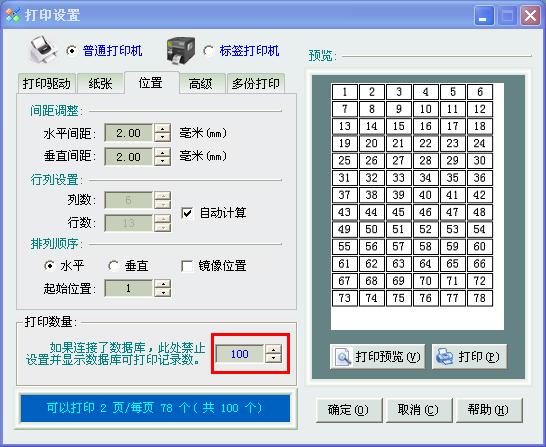Screen dimensions: 546x447
Task: Decrease 垂直间距 with the down arrow
Action: [x=163, y=161]
